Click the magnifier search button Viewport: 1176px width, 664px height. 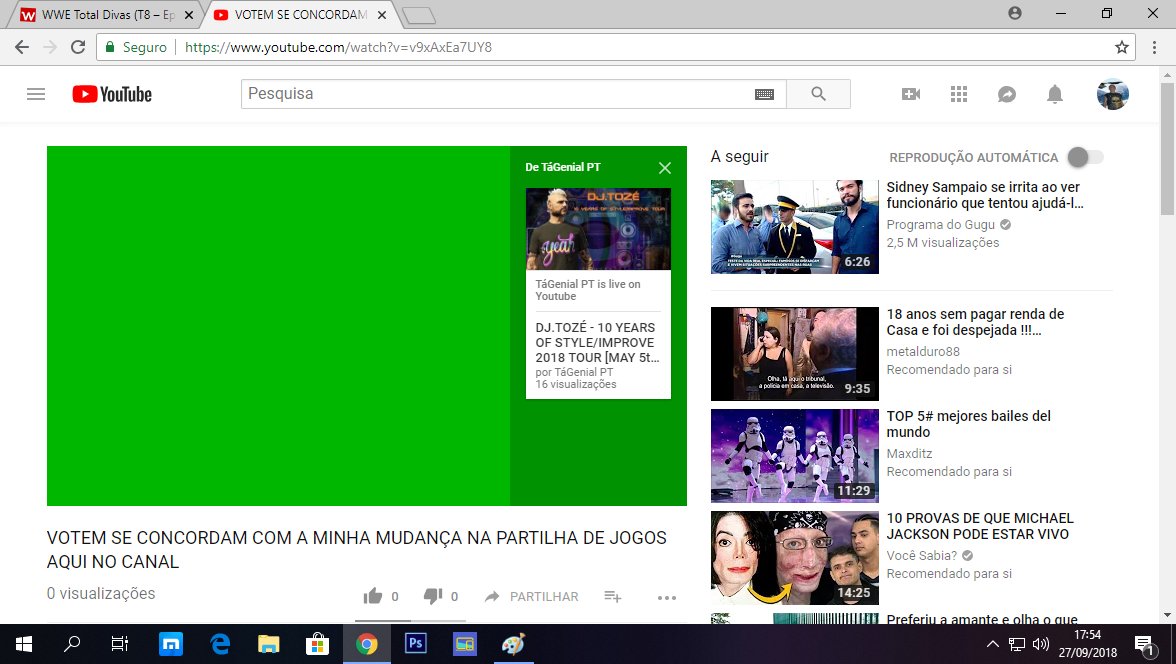click(818, 94)
